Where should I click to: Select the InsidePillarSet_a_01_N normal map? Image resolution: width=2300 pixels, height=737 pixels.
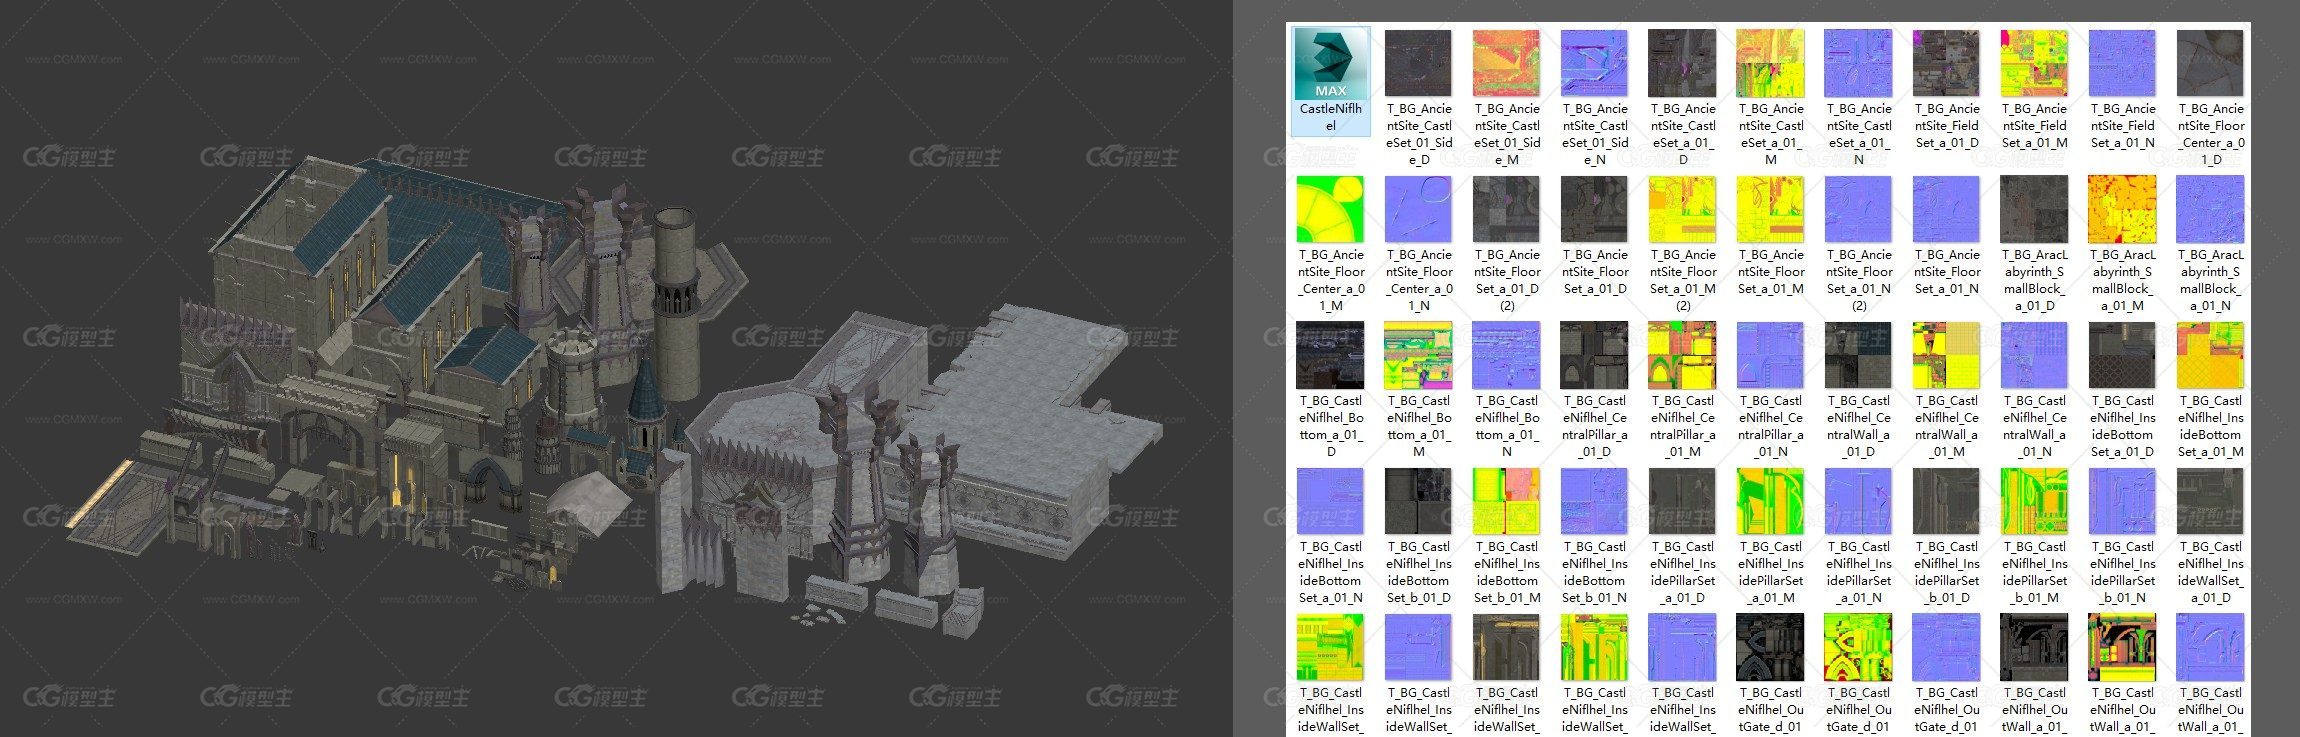(1858, 502)
